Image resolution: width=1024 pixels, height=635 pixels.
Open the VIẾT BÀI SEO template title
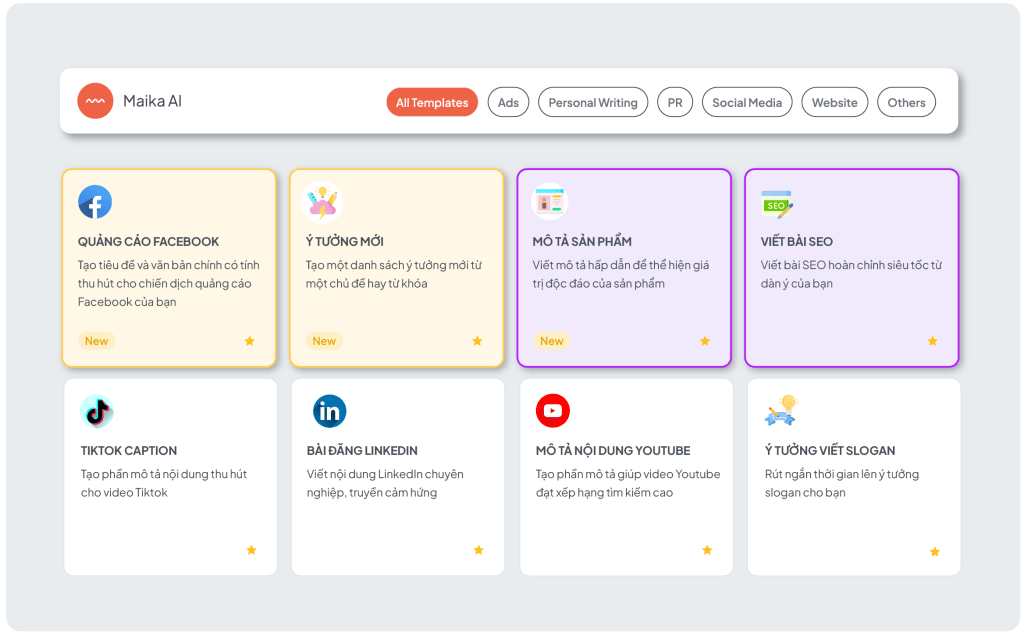(797, 242)
